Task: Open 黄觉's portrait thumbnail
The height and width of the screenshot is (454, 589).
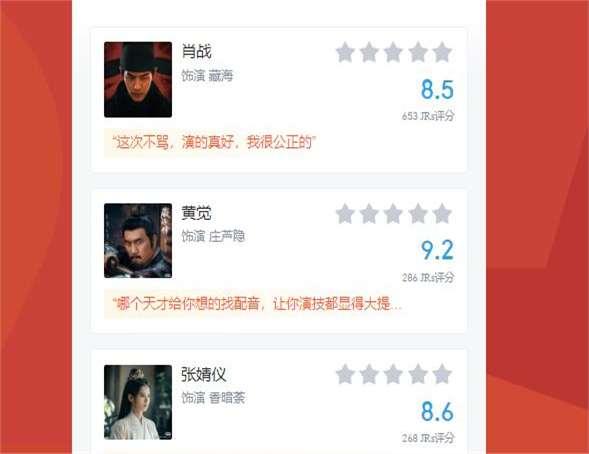Action: (x=138, y=241)
